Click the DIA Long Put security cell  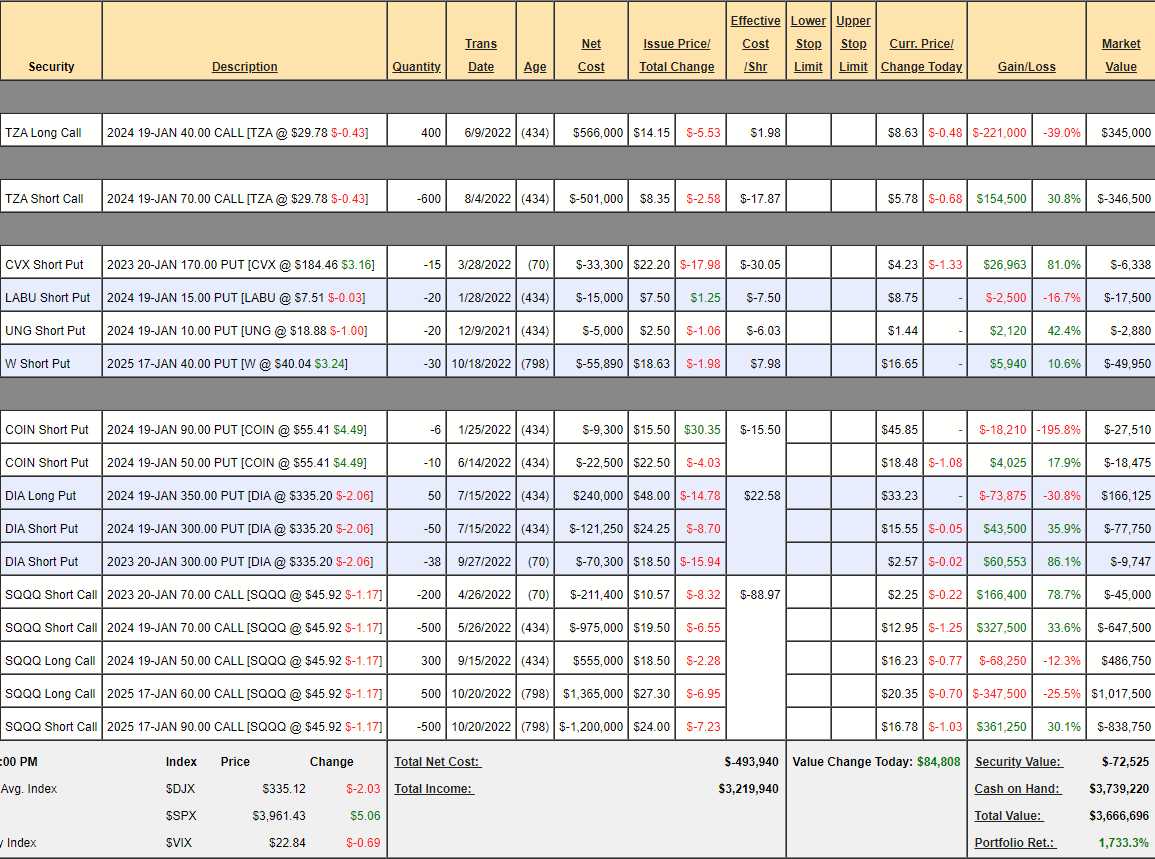(41, 496)
